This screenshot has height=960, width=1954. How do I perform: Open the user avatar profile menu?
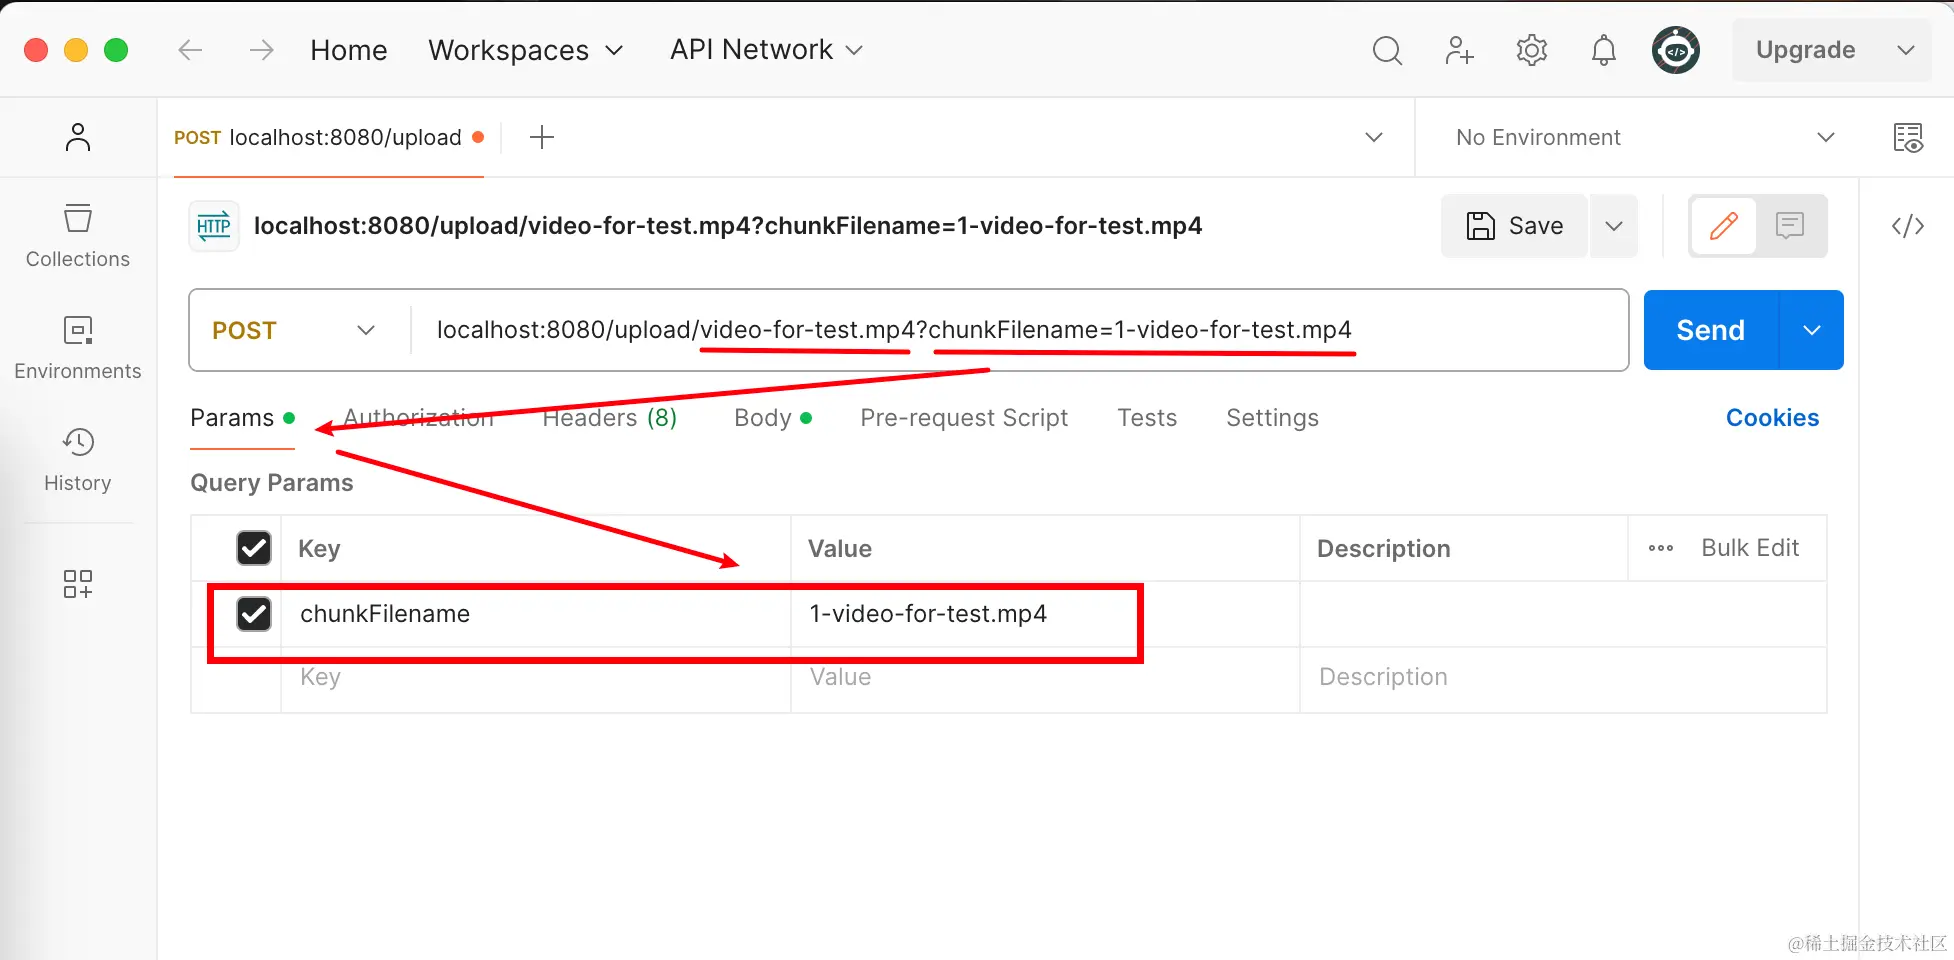click(x=1676, y=50)
